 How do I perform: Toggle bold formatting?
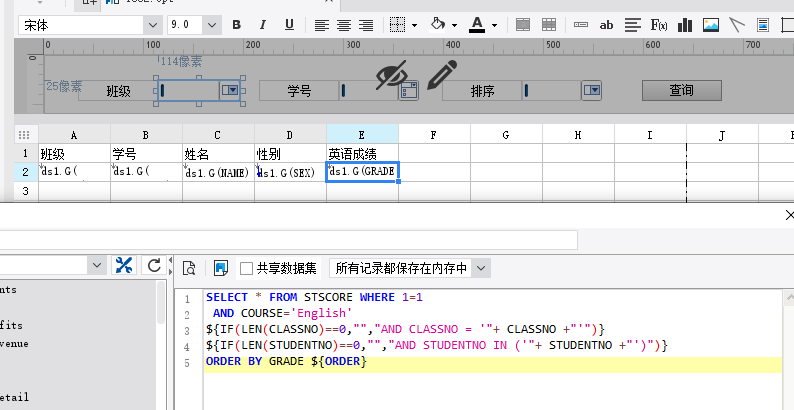click(237, 25)
